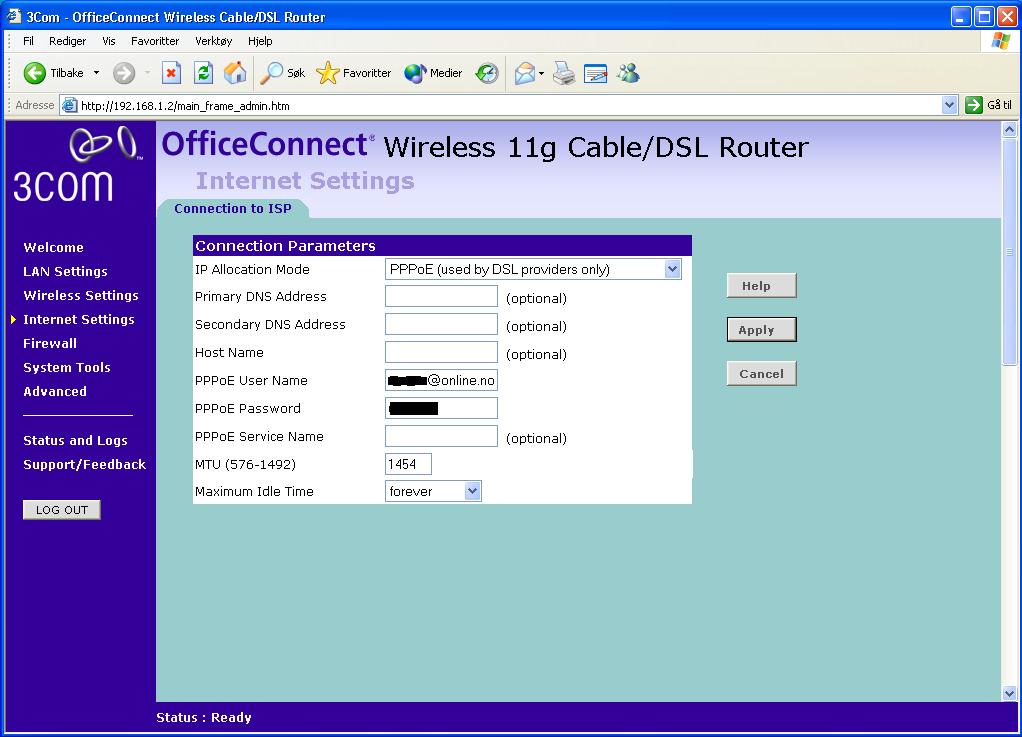
Task: Click the 'Connection Parameters' header
Action: pos(285,246)
